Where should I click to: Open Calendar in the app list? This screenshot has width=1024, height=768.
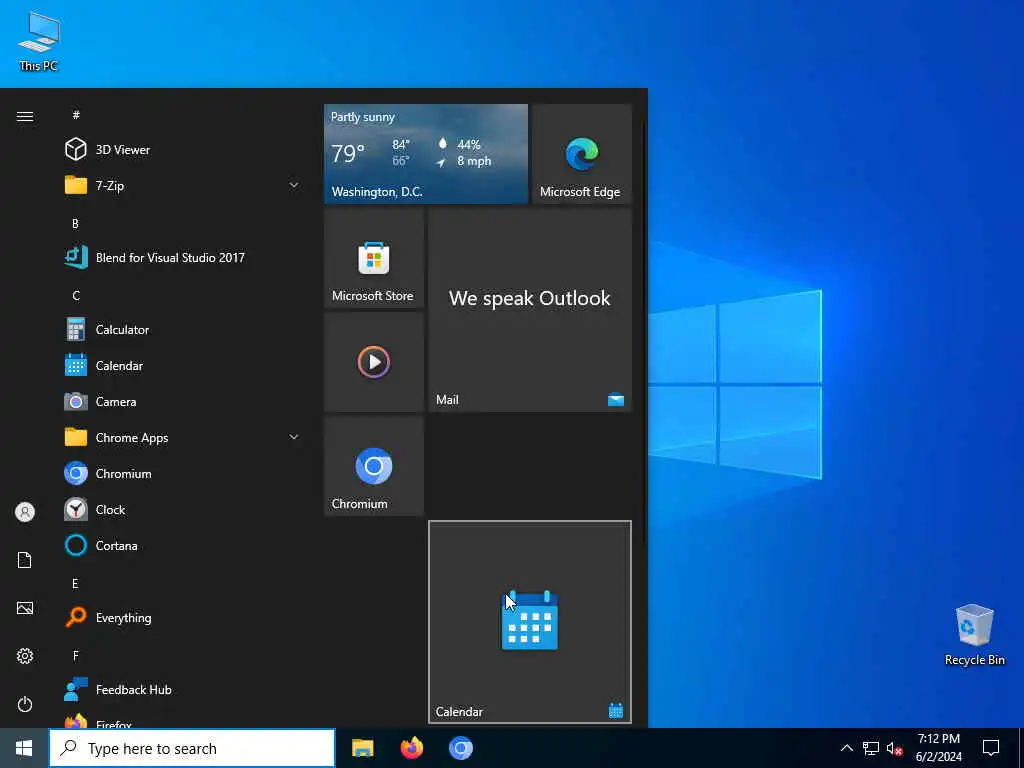(183, 366)
